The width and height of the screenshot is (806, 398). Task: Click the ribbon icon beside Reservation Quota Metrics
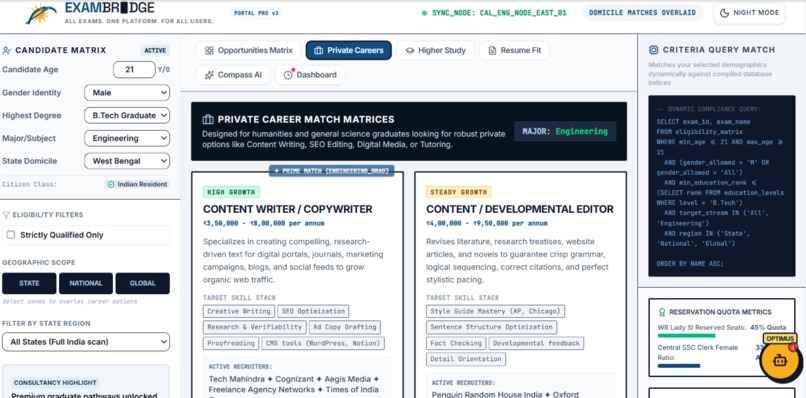pos(662,312)
